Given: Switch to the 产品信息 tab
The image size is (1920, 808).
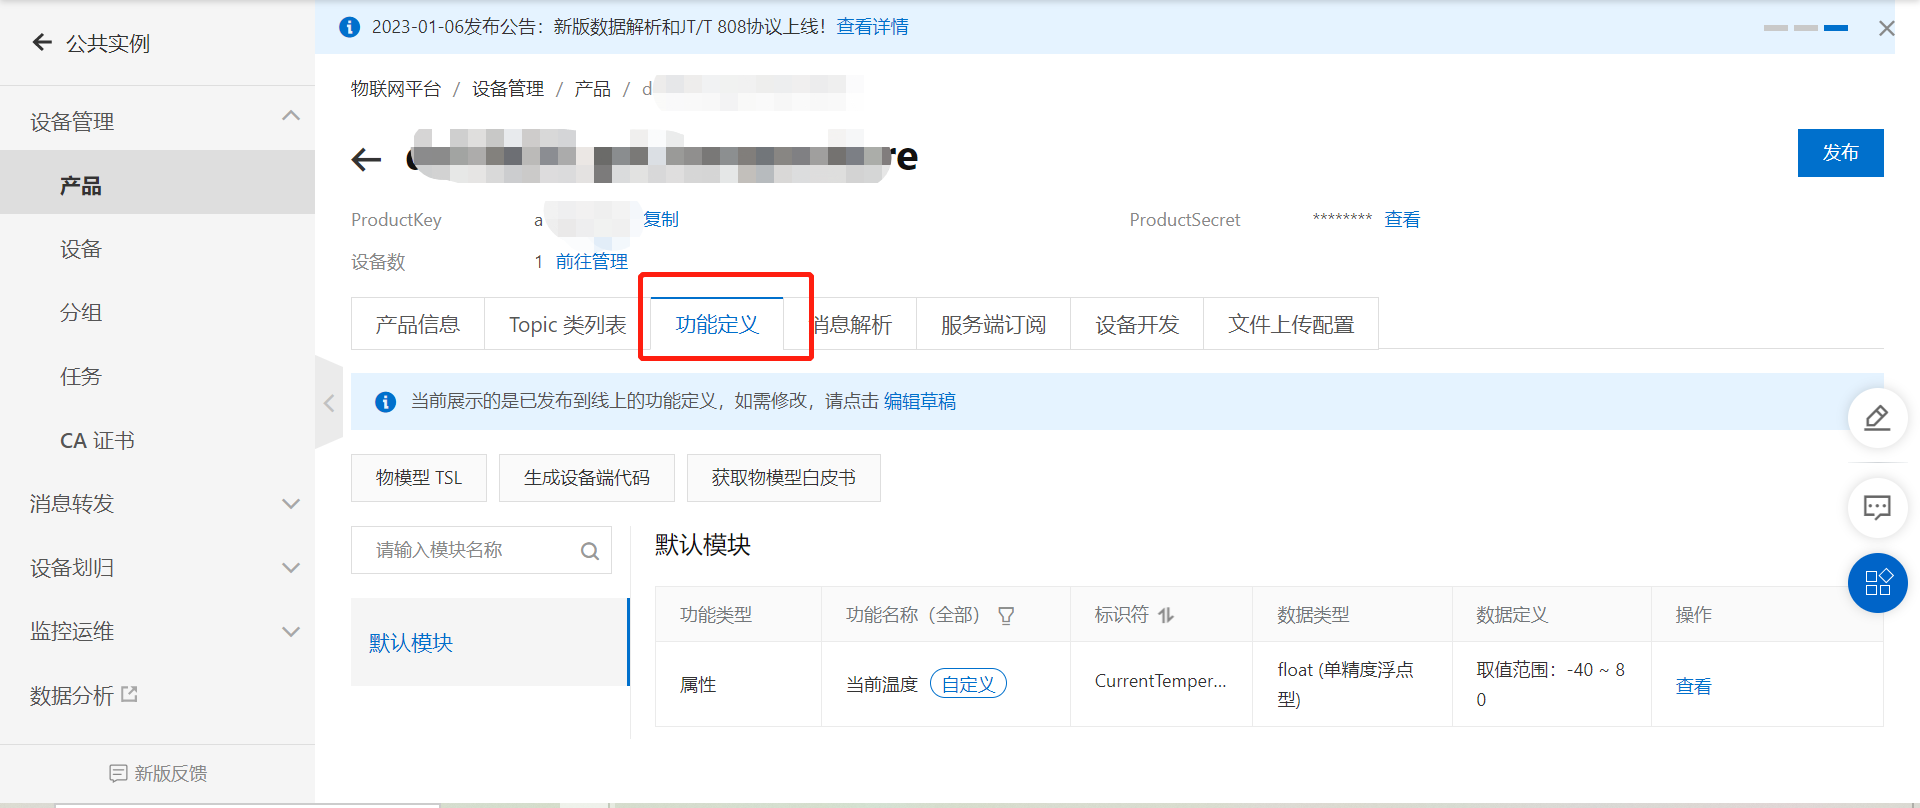Looking at the screenshot, I should [x=418, y=324].
